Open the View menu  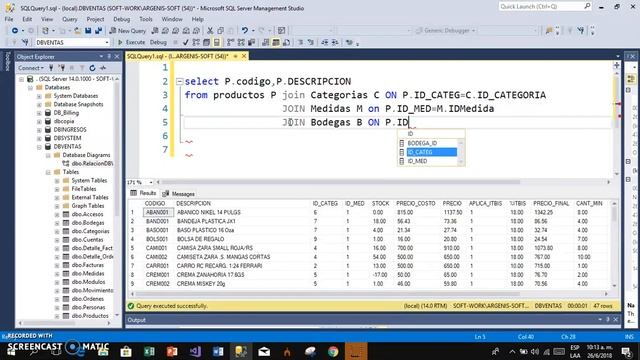click(47, 19)
